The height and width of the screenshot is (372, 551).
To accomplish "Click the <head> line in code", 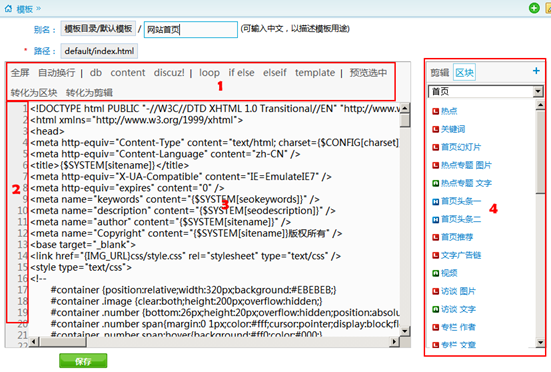I will point(47,131).
